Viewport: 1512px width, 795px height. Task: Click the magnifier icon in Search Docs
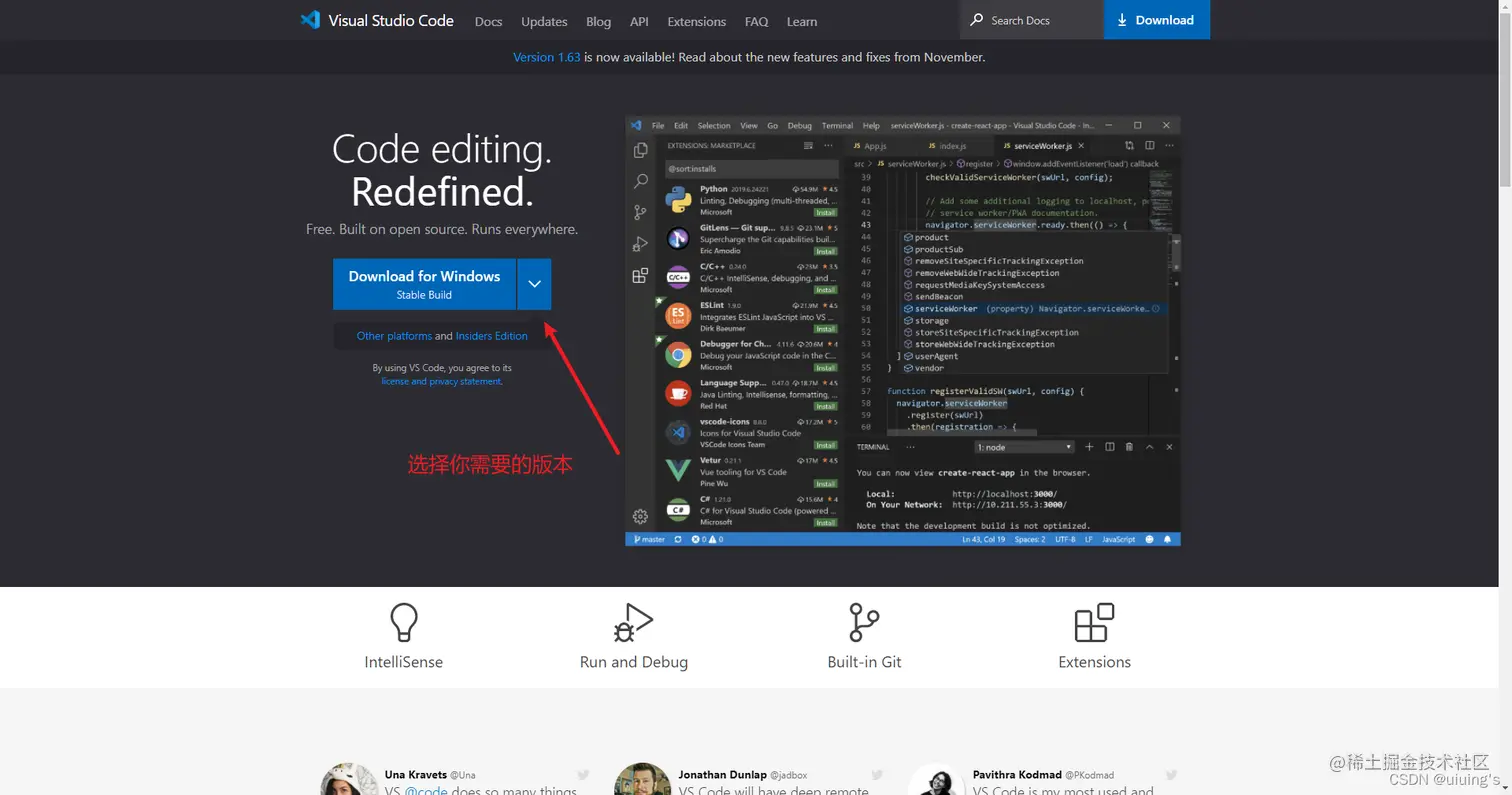click(x=977, y=20)
